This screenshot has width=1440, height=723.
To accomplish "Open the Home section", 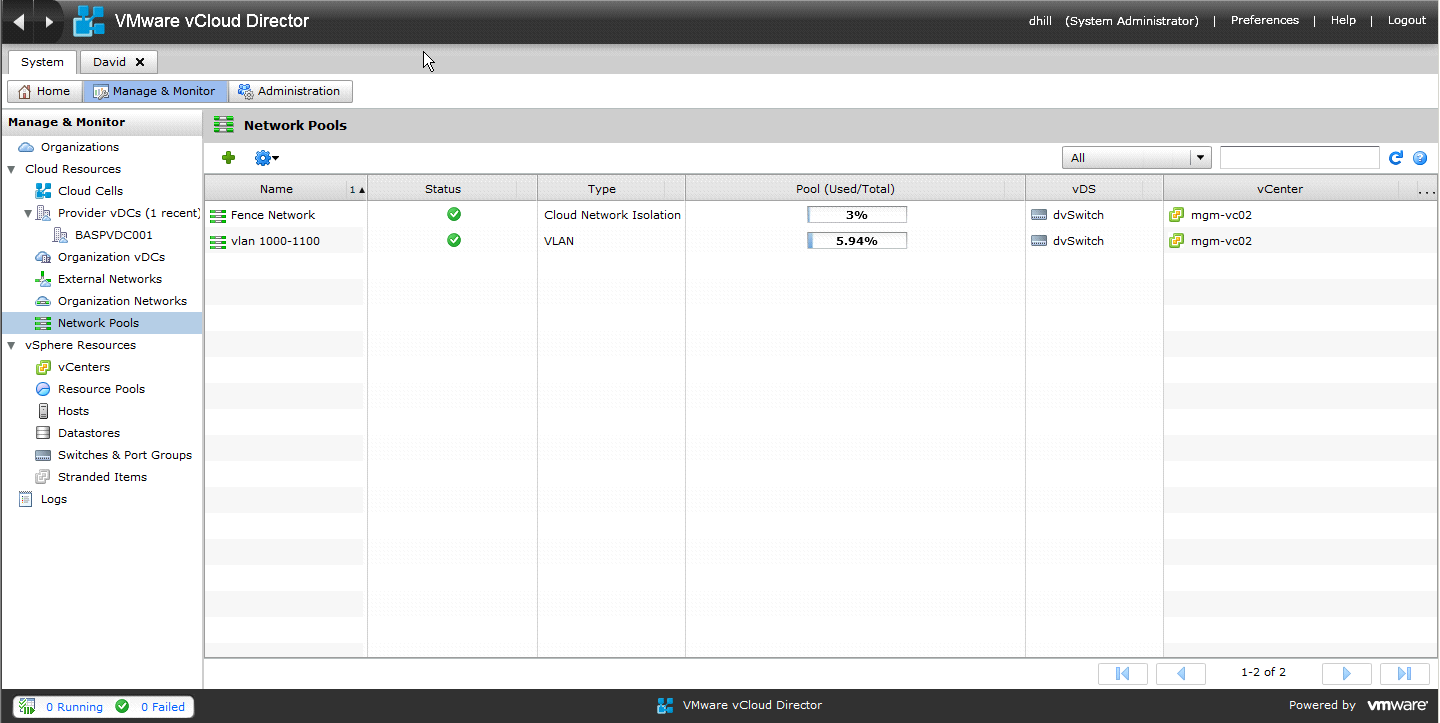I will 45,91.
